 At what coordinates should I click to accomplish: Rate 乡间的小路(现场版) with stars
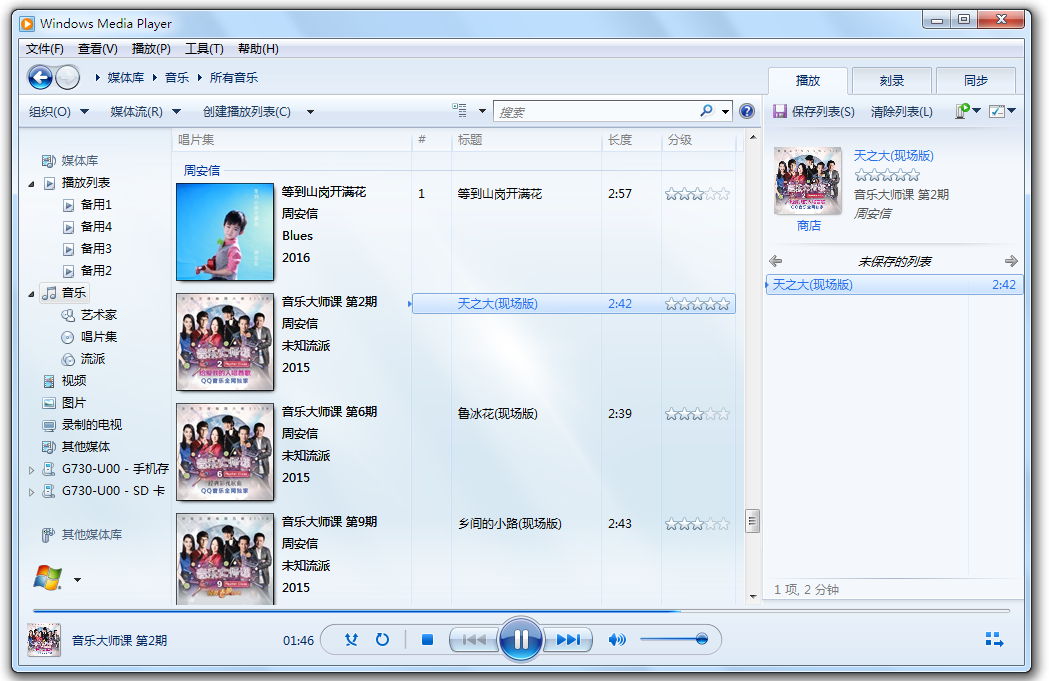coord(697,524)
